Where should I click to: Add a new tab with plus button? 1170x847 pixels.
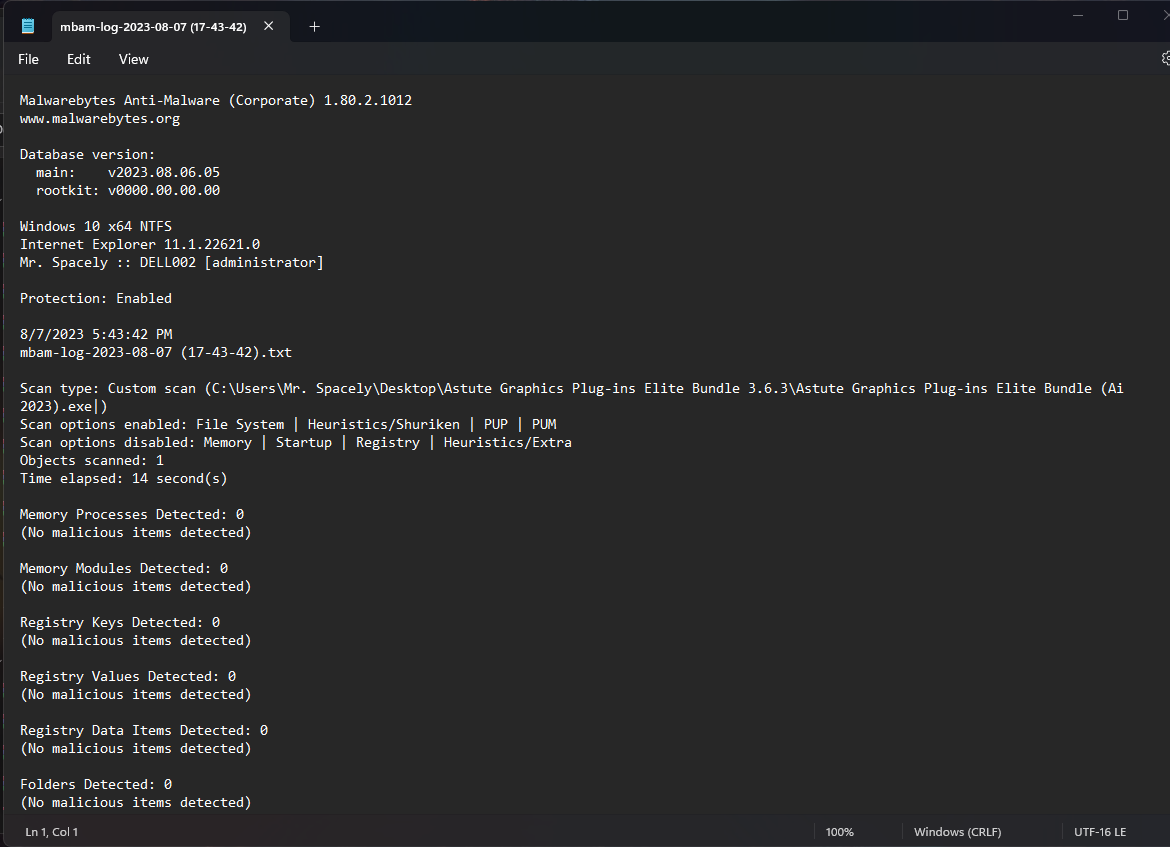tap(314, 27)
